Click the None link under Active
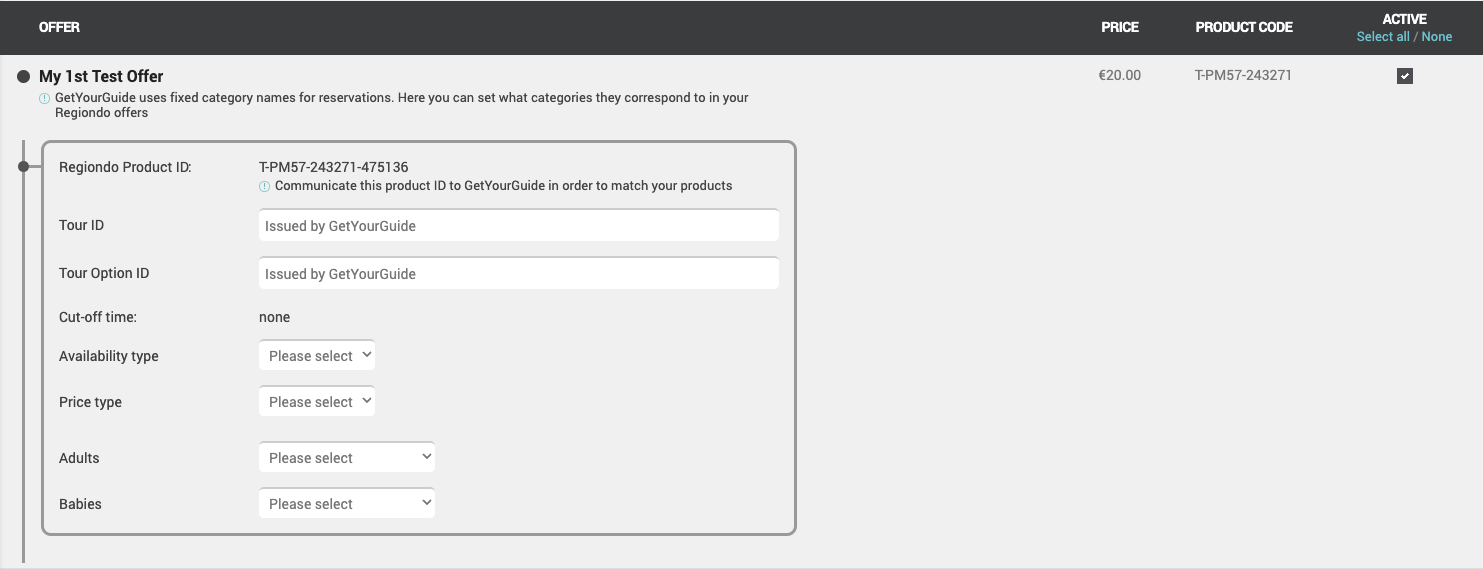 point(1437,37)
